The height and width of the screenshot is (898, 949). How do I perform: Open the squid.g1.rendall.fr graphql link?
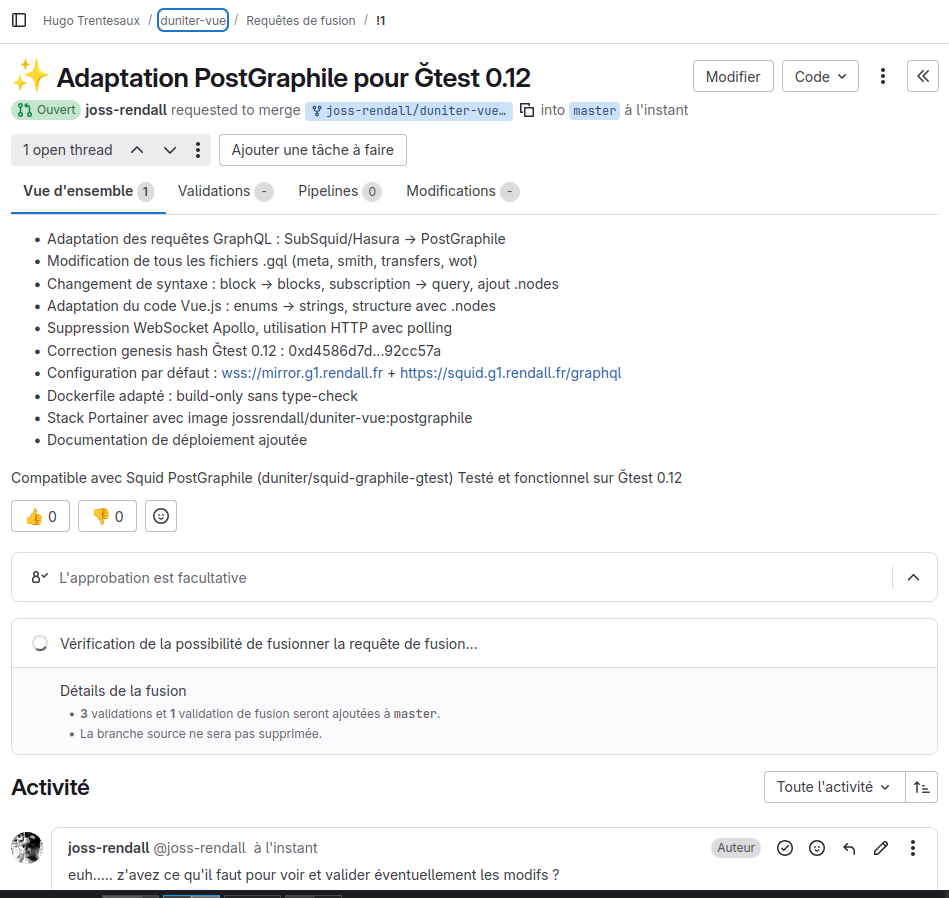tap(510, 373)
